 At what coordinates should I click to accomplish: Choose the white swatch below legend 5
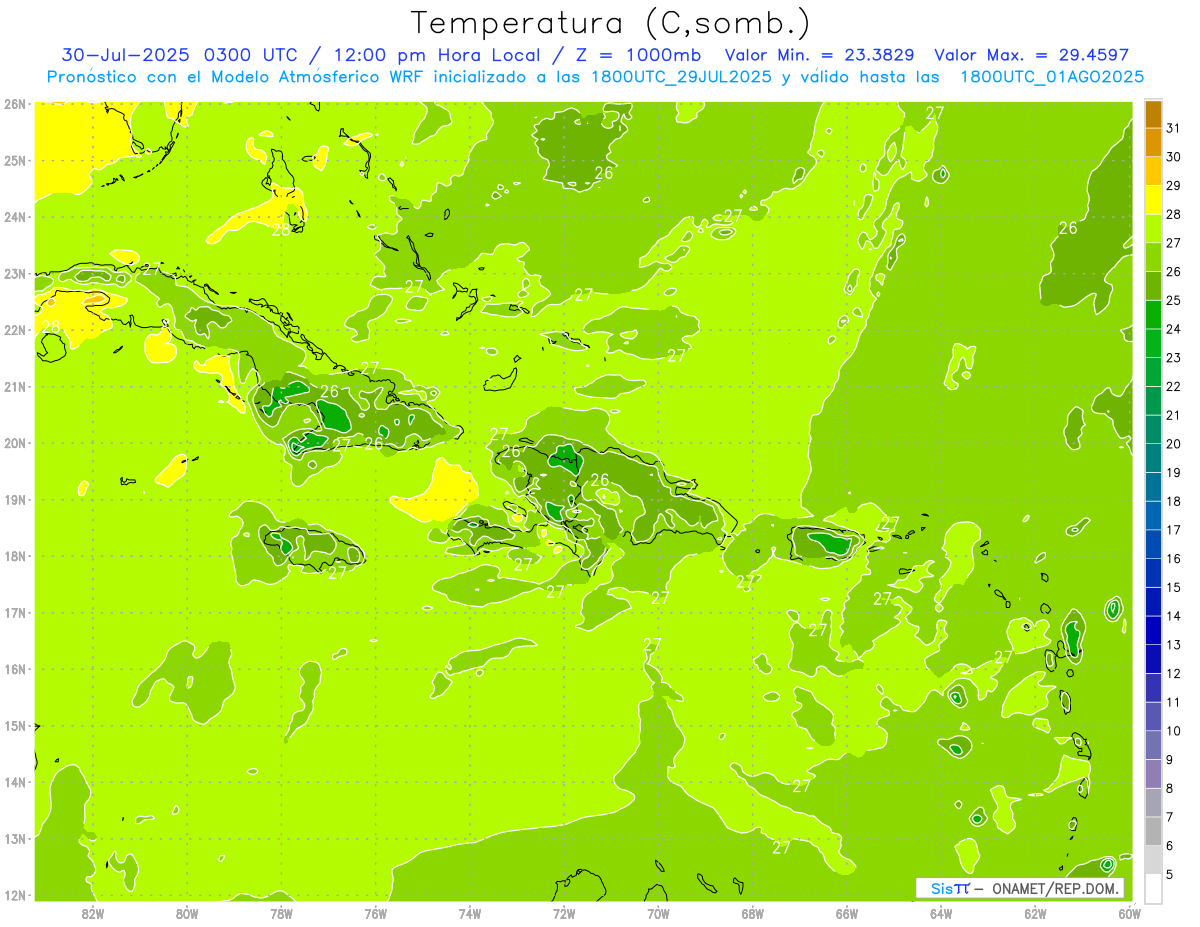tap(1153, 888)
